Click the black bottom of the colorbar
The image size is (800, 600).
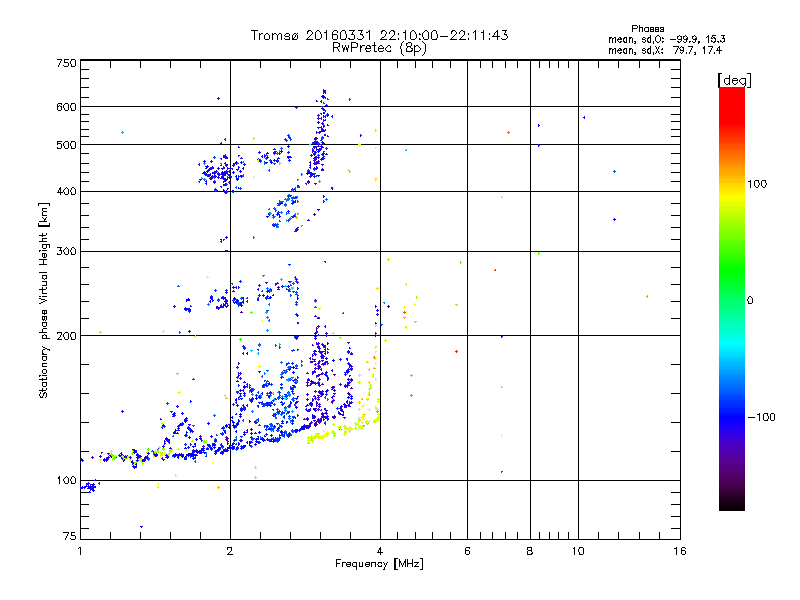[732, 503]
